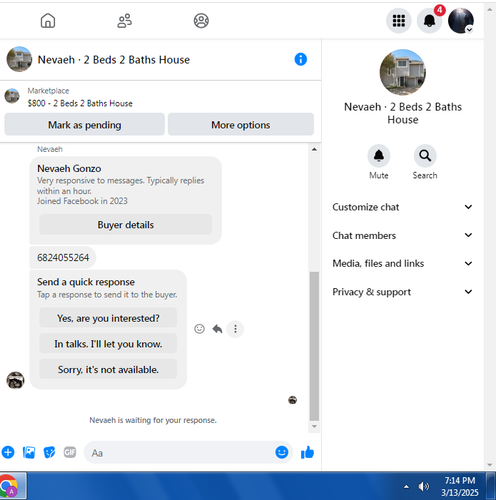
Task: Reply to the quick response message
Action: coord(217,329)
